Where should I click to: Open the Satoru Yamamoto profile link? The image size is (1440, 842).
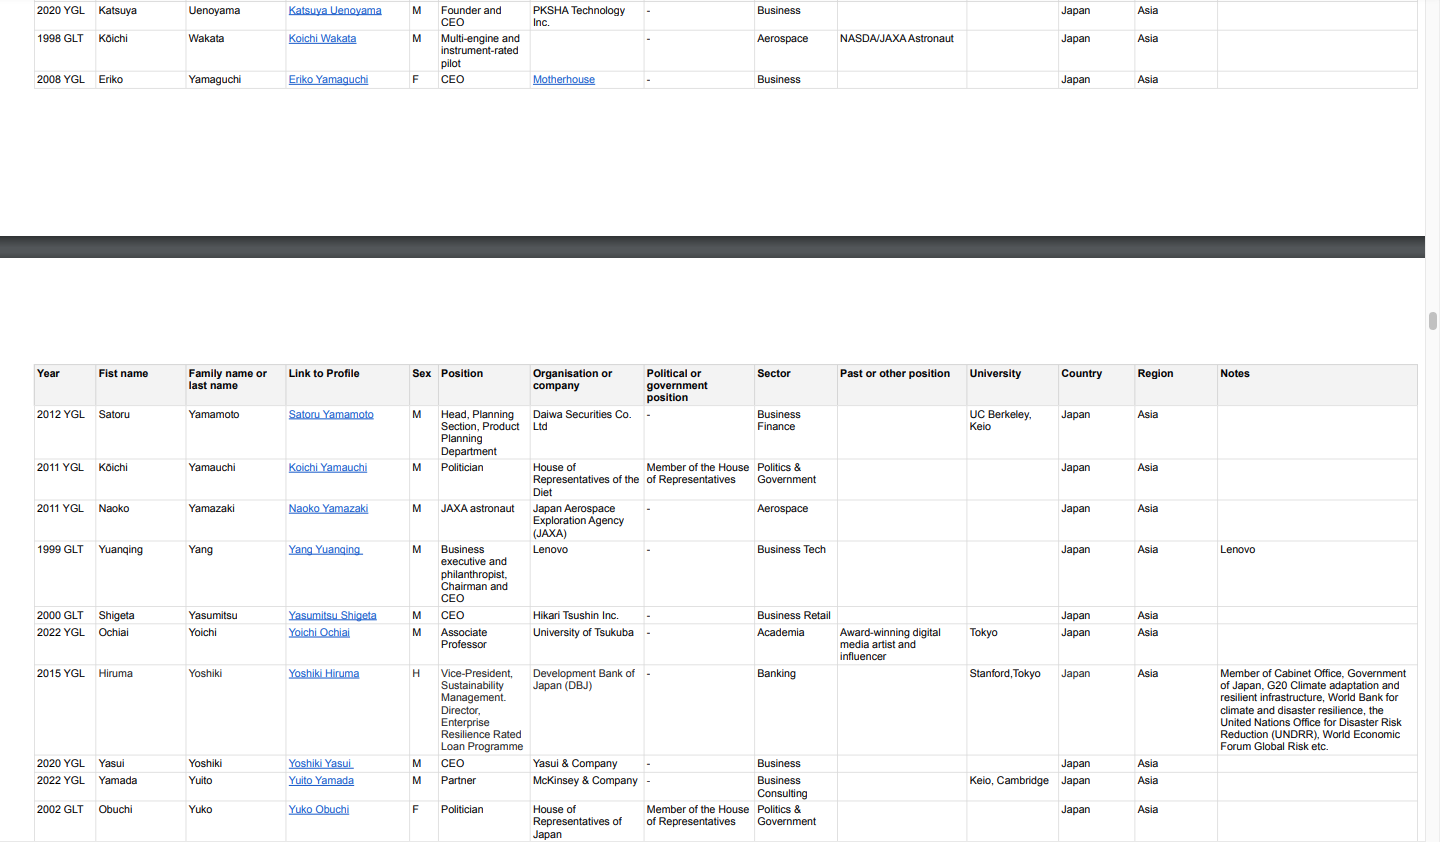coord(331,415)
